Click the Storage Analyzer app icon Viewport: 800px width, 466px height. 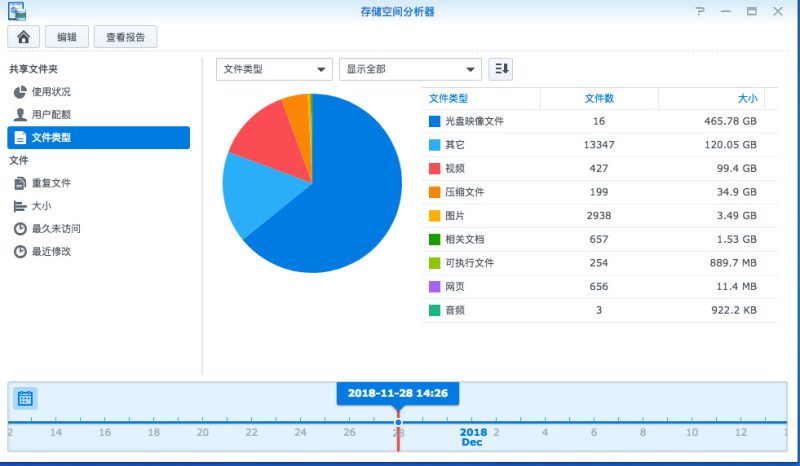[17, 11]
